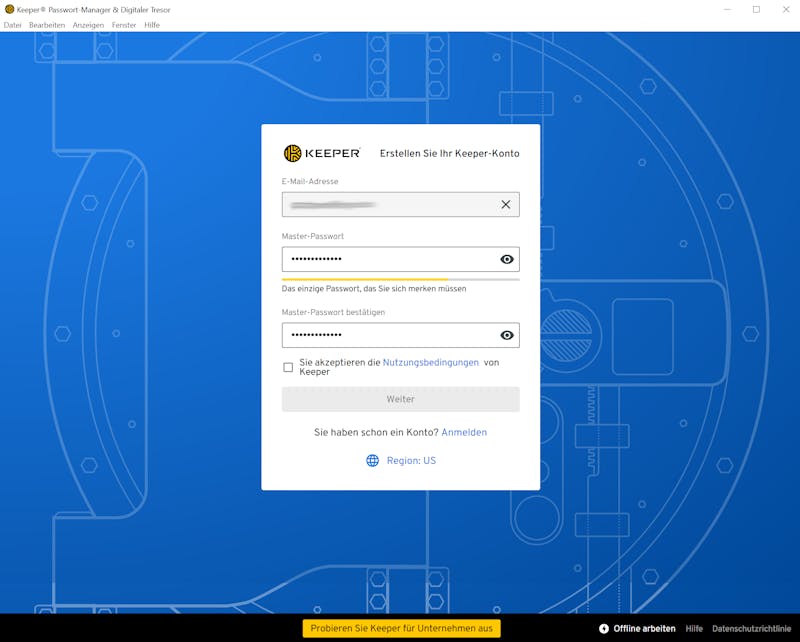The height and width of the screenshot is (642, 800).
Task: Click the password strength indicator bar
Action: (401, 280)
